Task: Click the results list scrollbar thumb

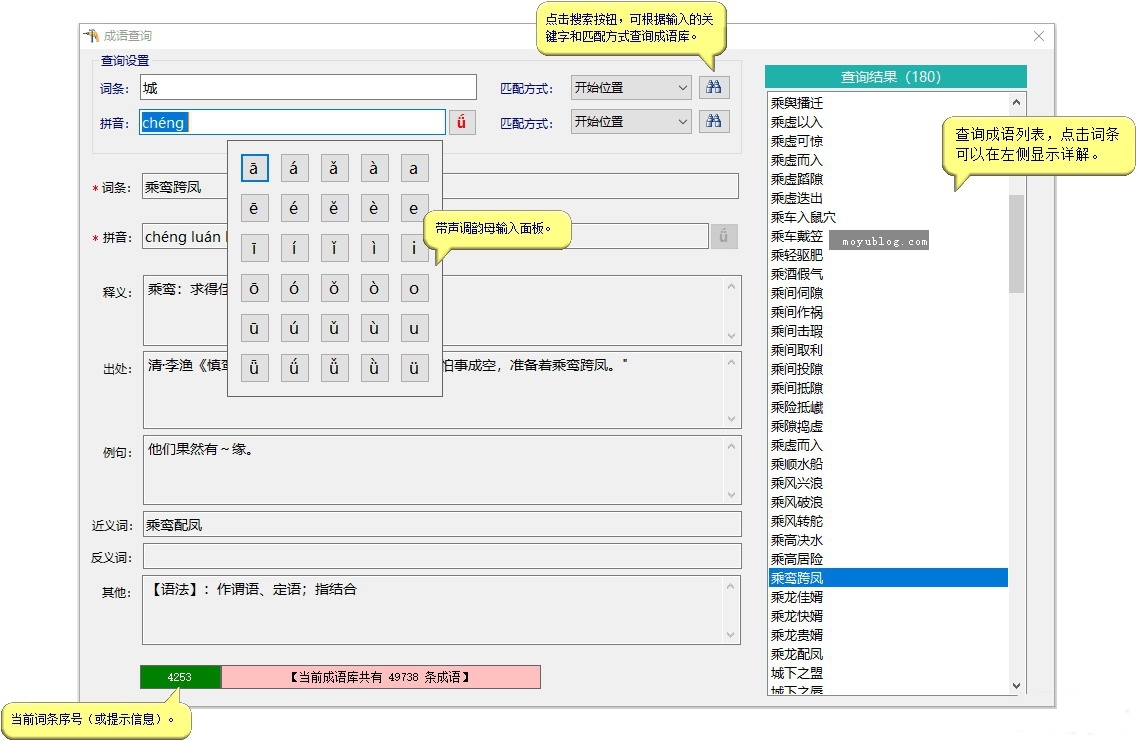Action: [x=1016, y=244]
